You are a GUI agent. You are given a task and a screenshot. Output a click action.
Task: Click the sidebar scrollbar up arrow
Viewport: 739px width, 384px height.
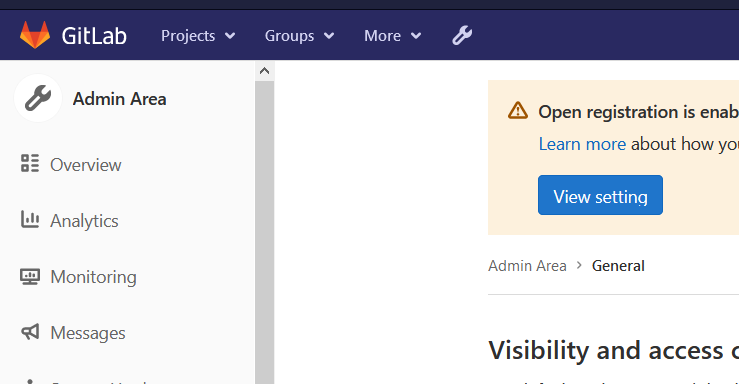pyautogui.click(x=264, y=71)
